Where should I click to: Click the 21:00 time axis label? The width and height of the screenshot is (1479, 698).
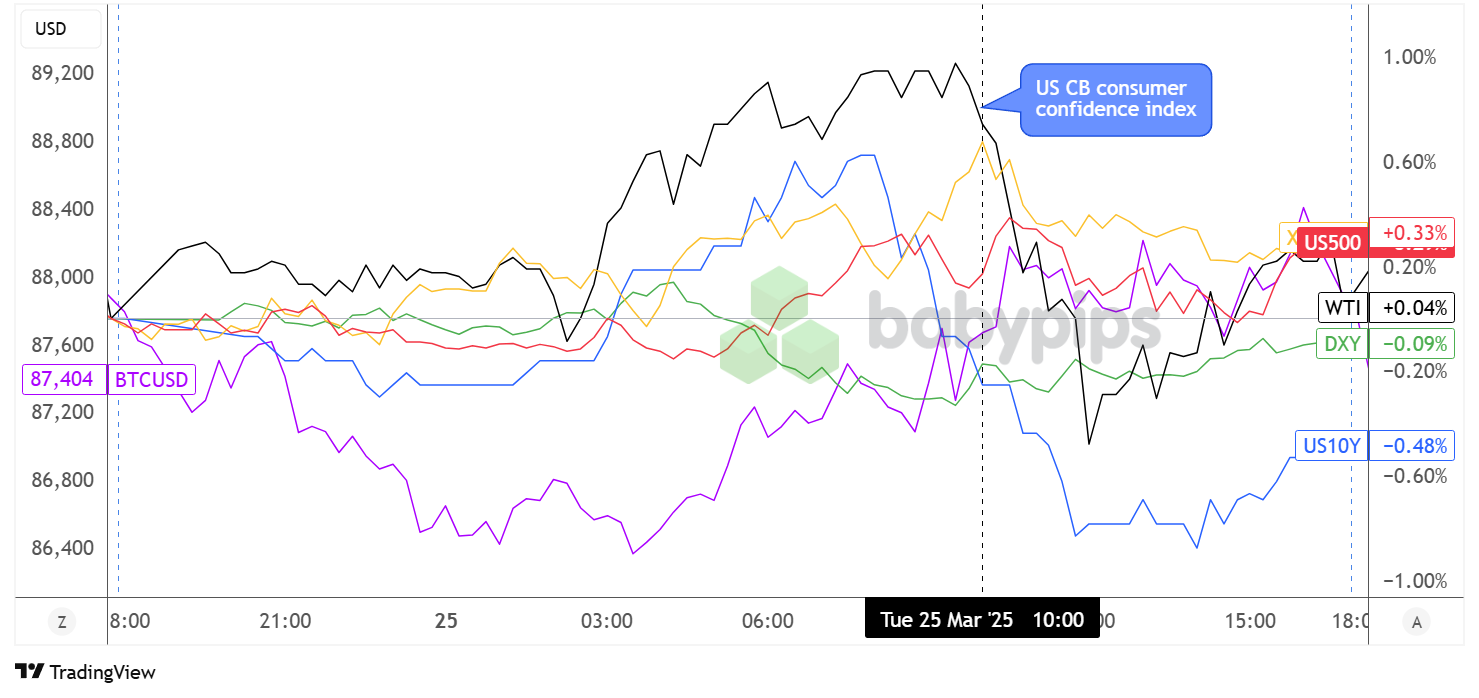(285, 621)
